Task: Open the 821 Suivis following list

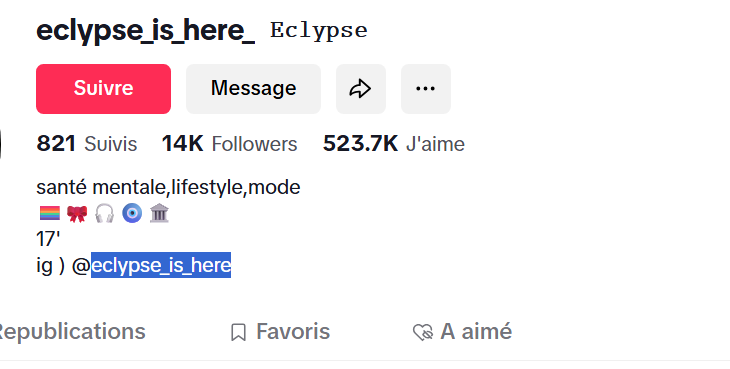Action: click(87, 144)
